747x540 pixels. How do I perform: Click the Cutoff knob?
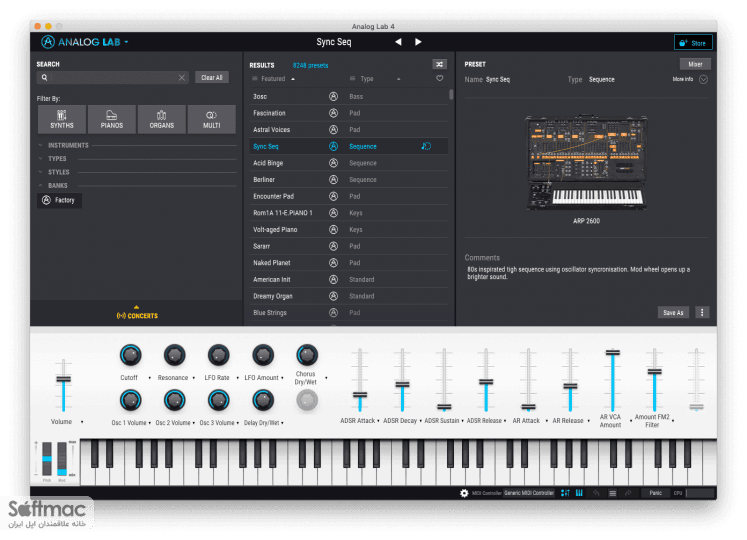pyautogui.click(x=130, y=355)
